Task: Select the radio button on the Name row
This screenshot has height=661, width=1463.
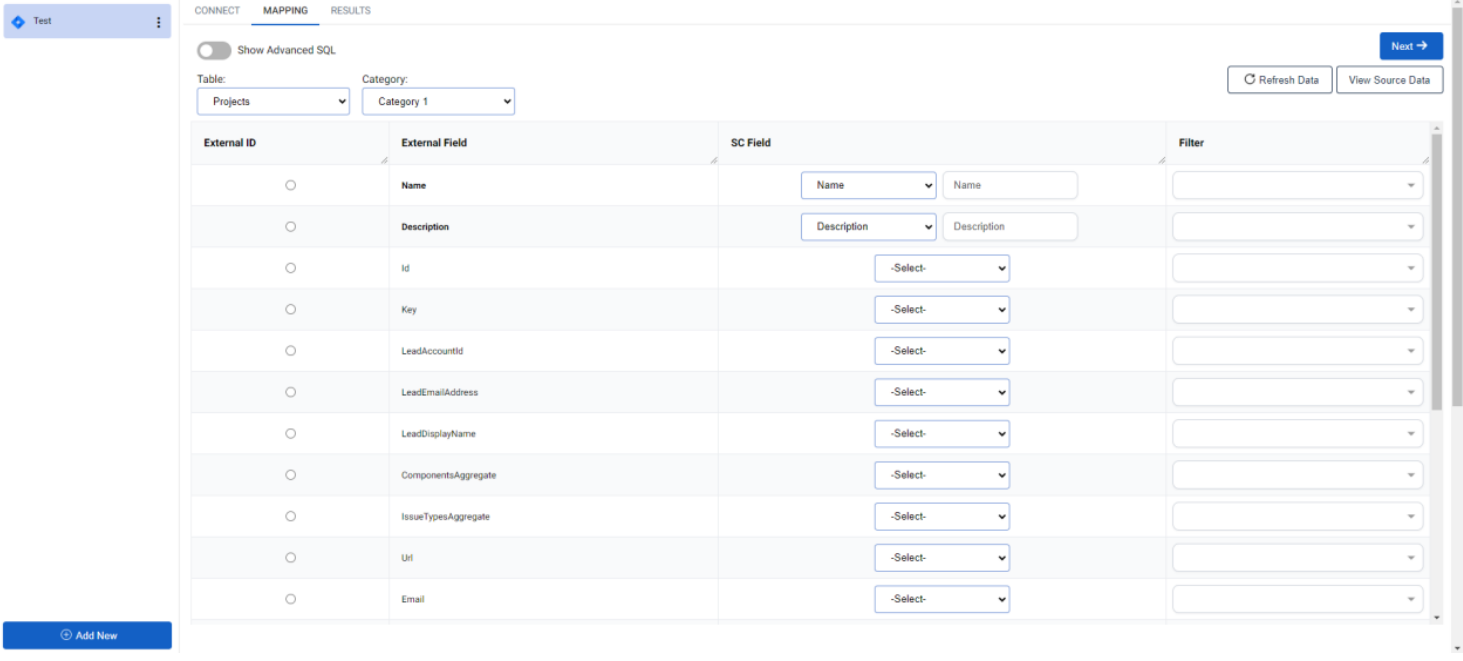Action: pos(290,184)
